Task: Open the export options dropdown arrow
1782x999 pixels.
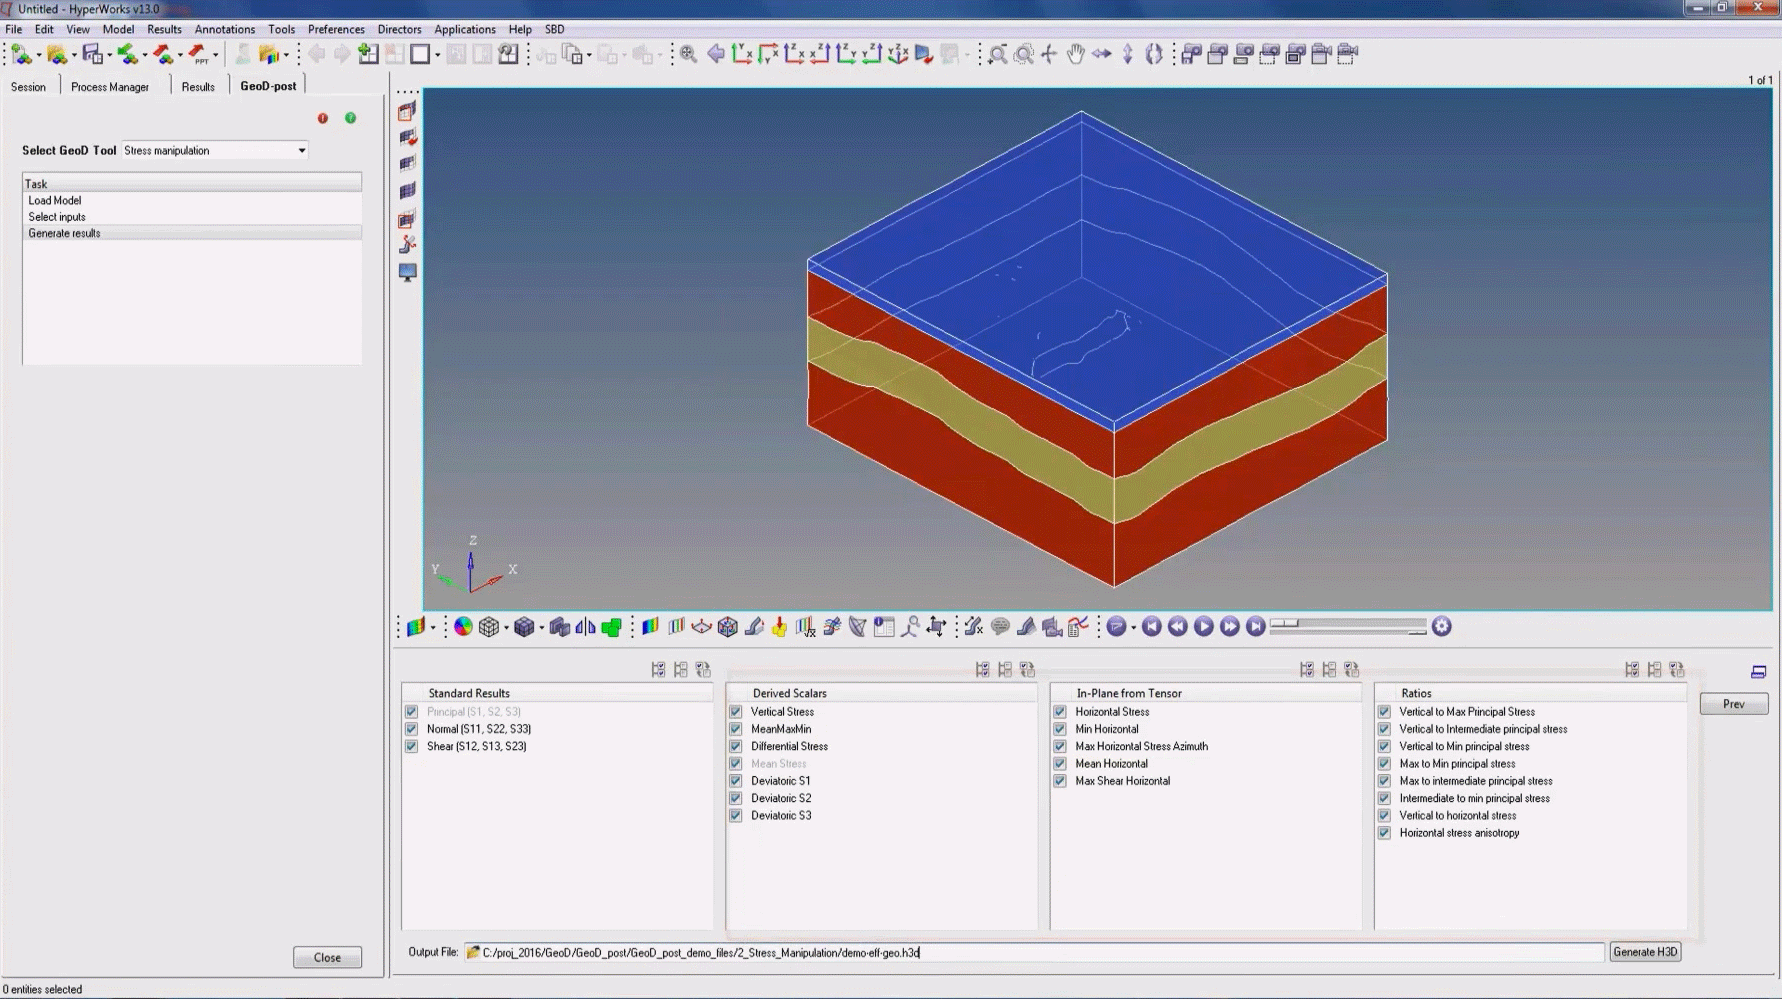Action: pos(181,55)
